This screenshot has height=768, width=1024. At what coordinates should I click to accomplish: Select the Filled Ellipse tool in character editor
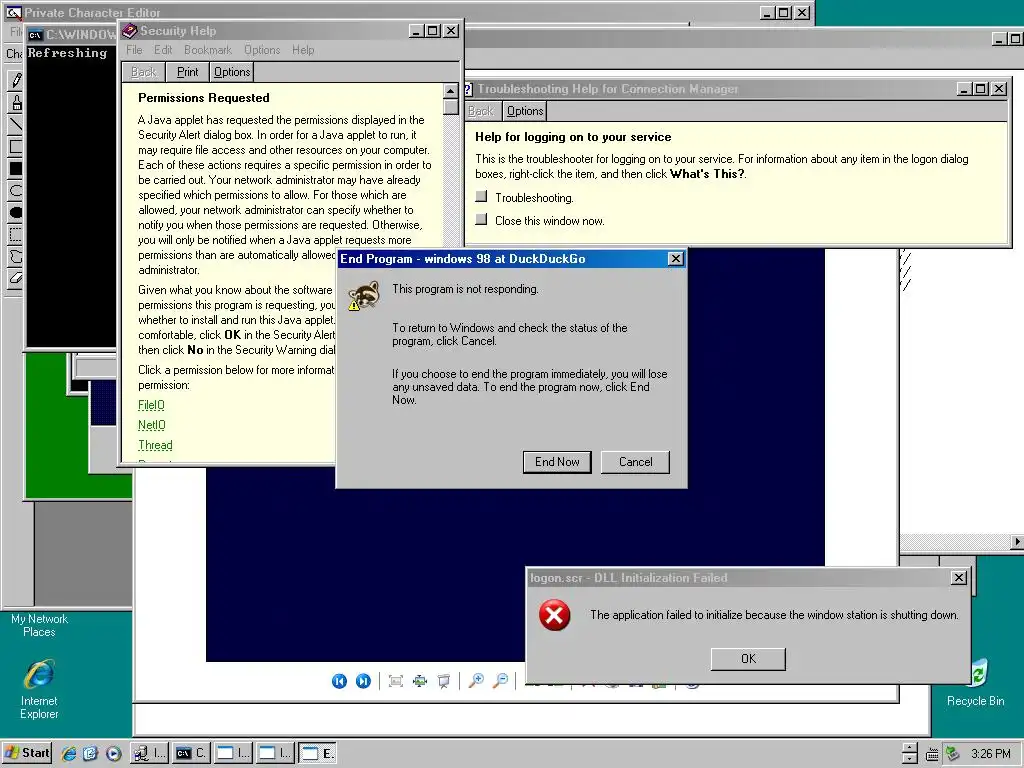point(16,212)
